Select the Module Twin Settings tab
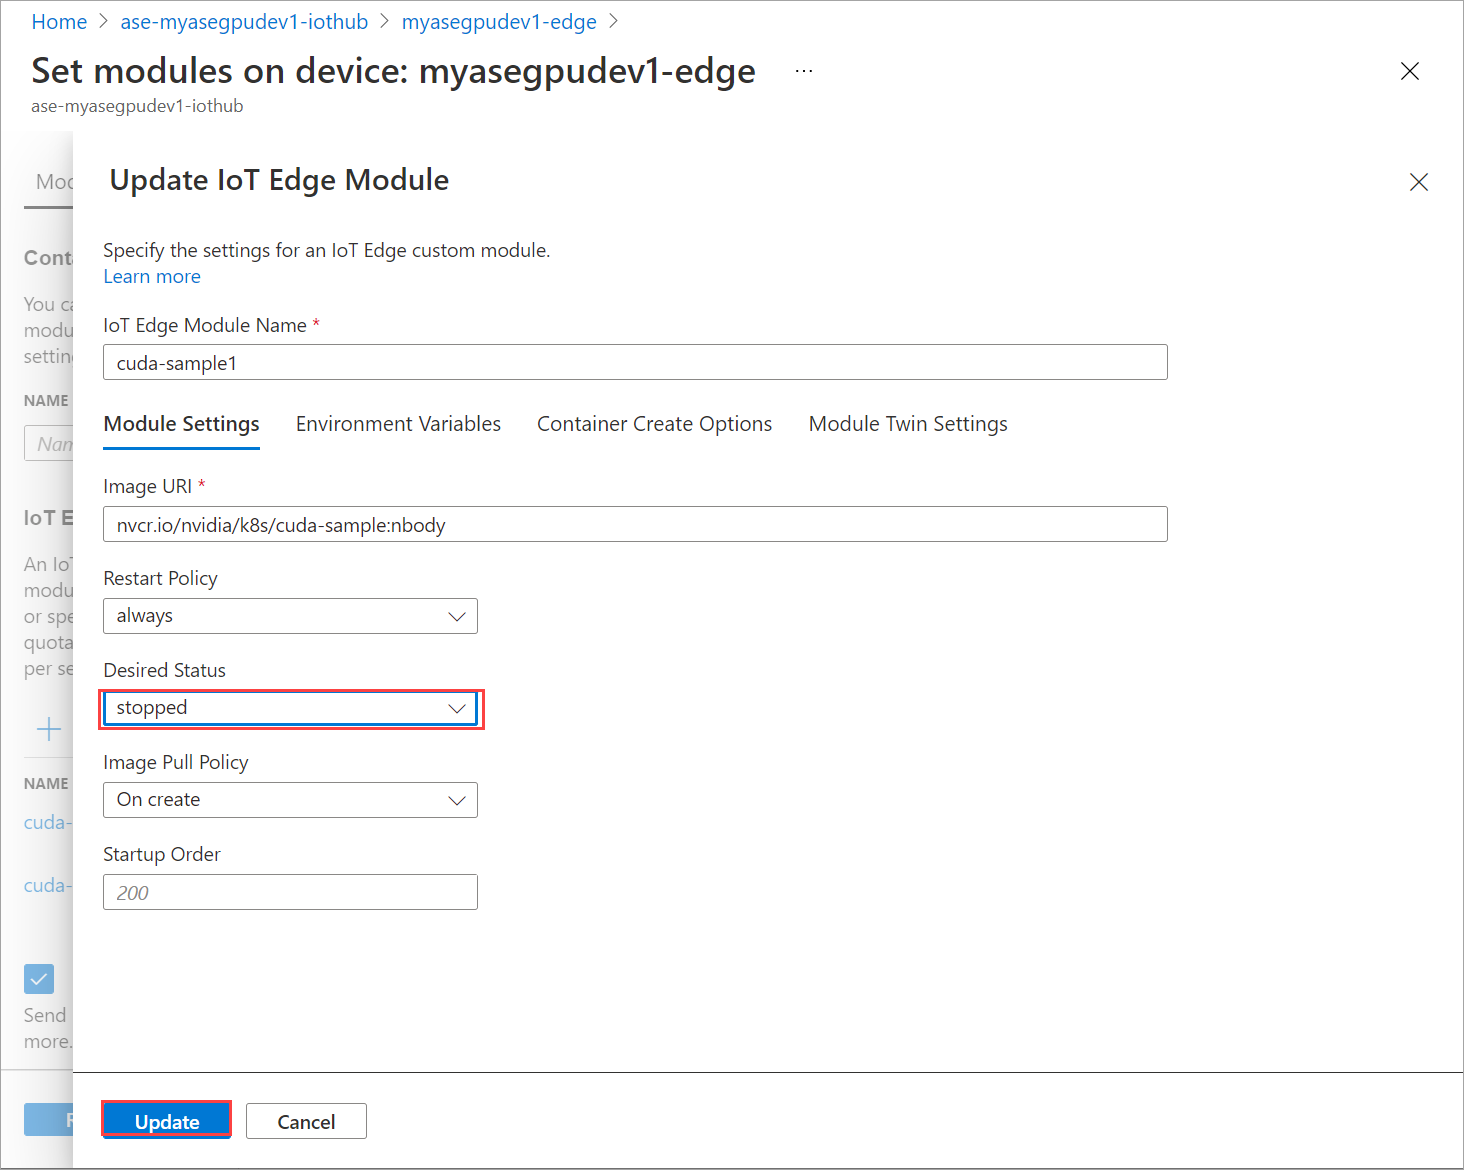This screenshot has height=1170, width=1464. point(907,423)
